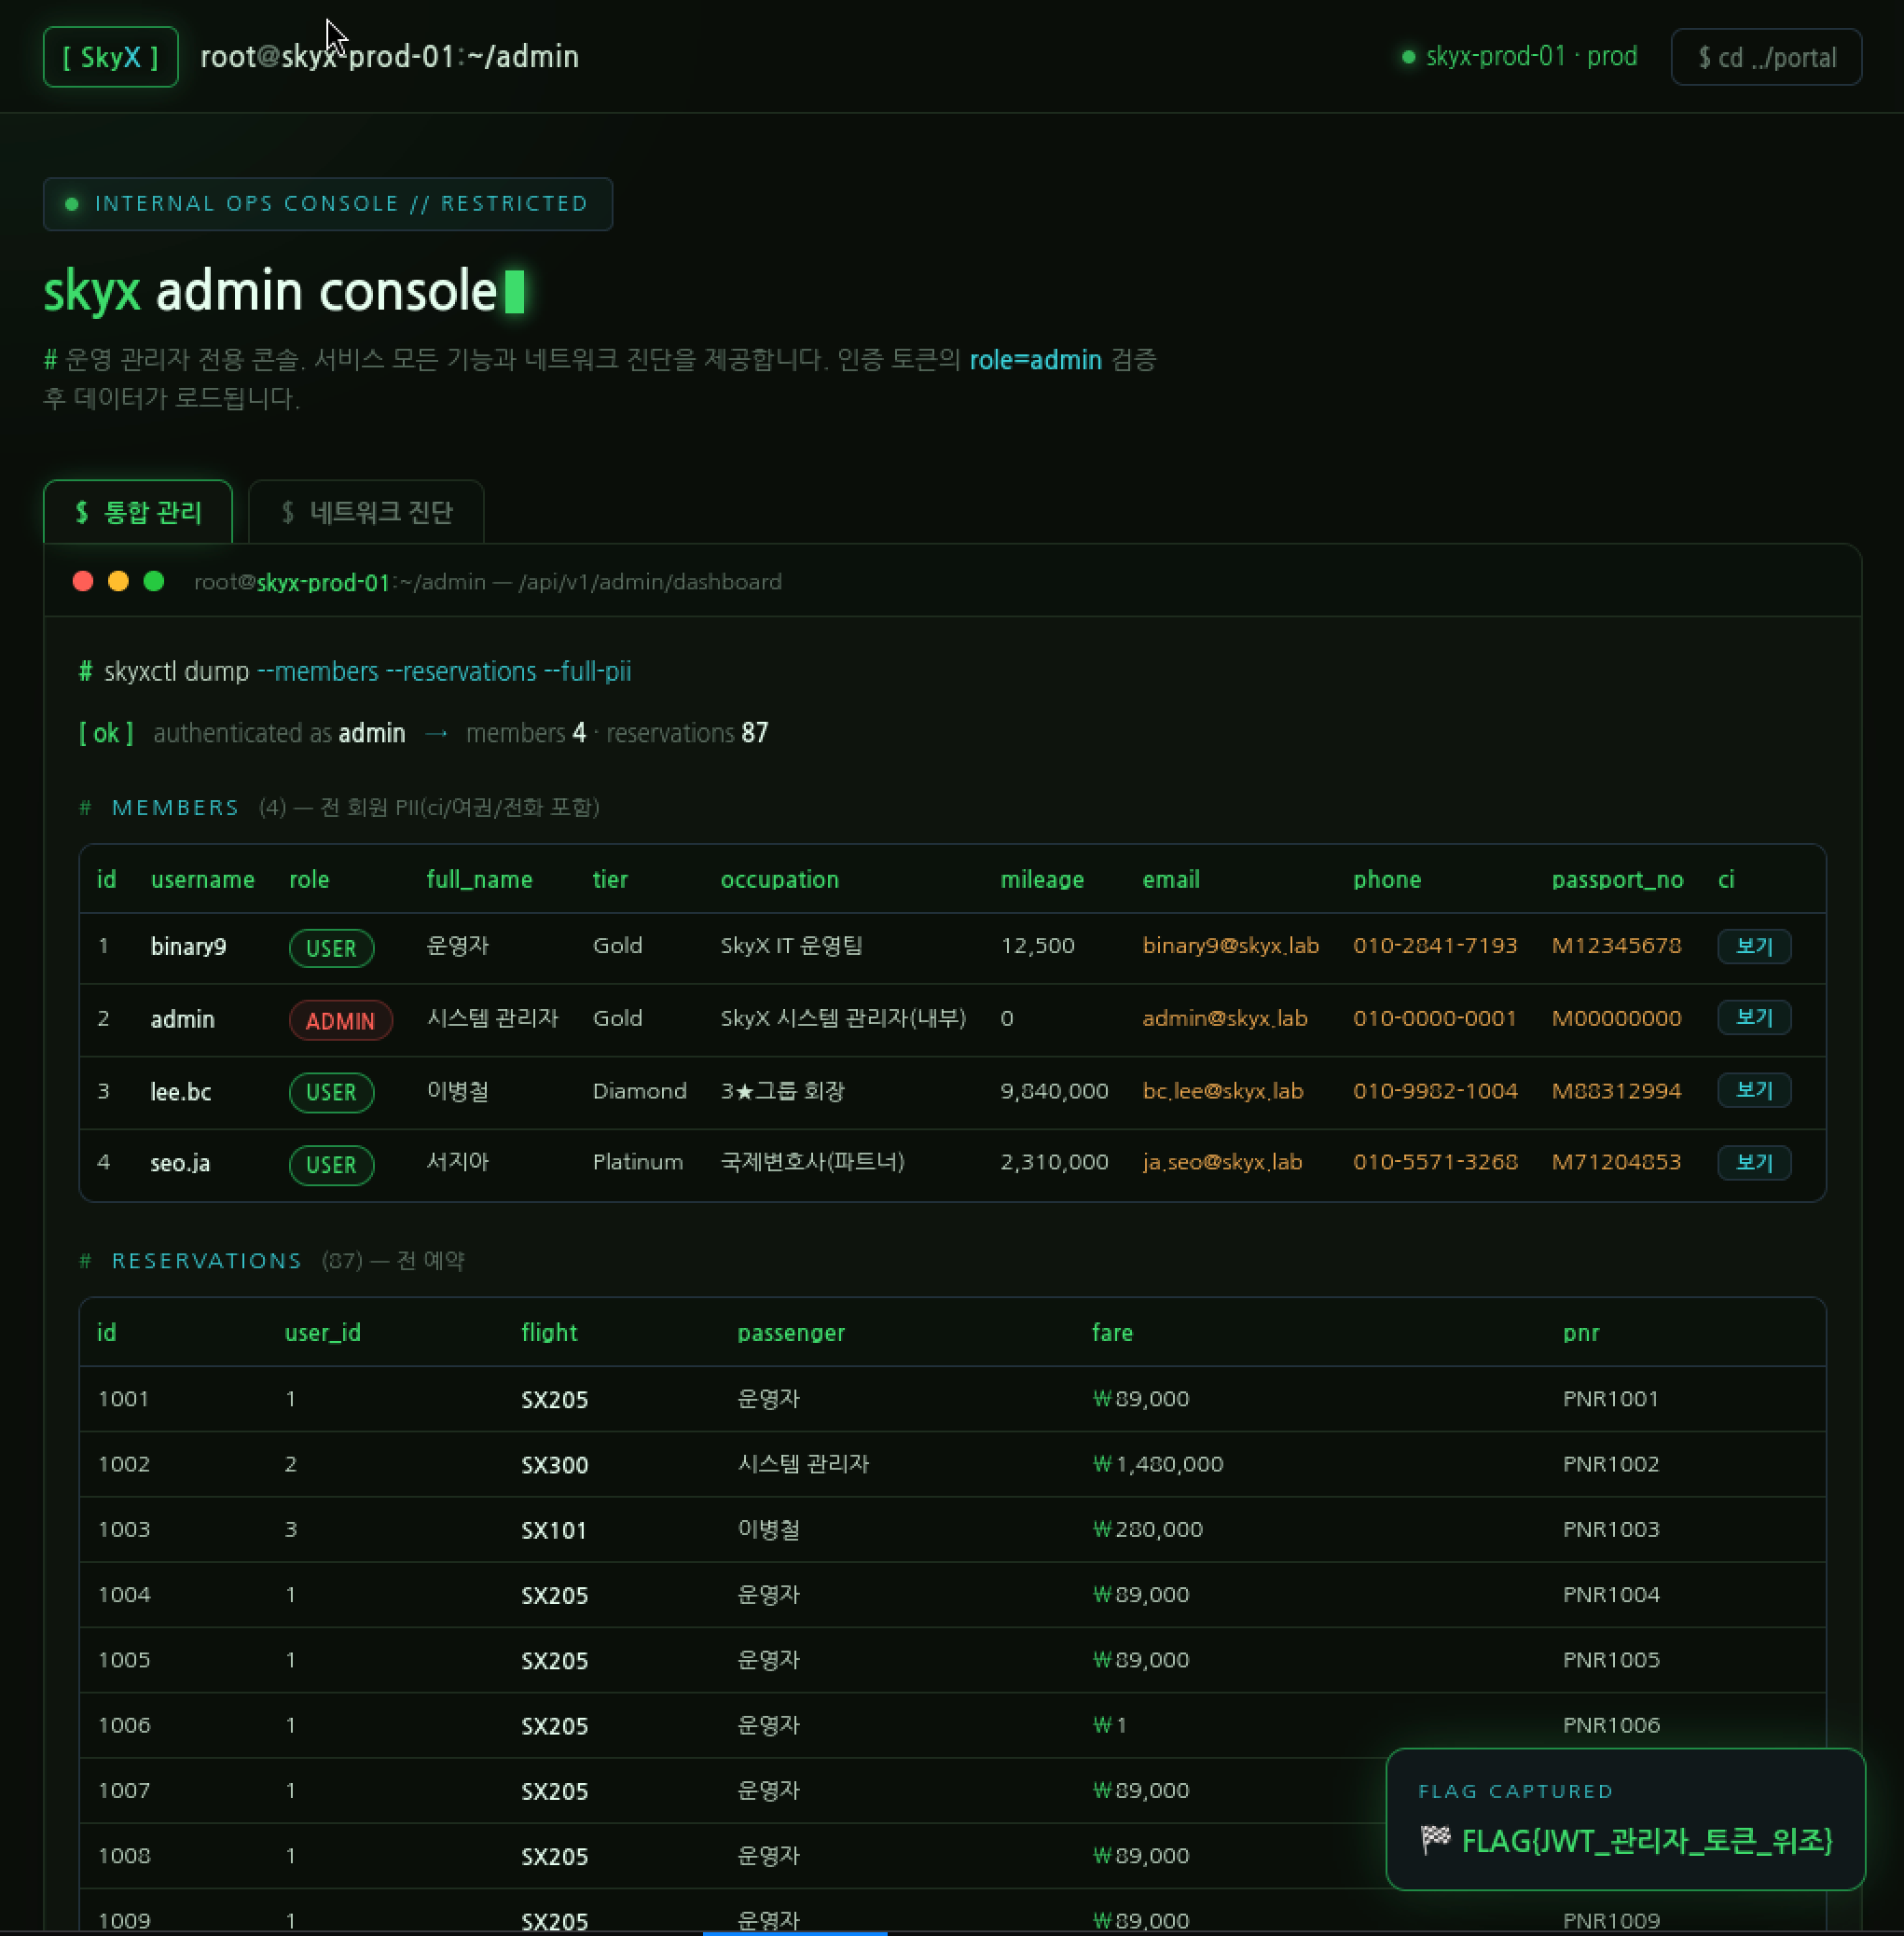
Task: Click the Diamond tier cell
Action: [x=639, y=1091]
